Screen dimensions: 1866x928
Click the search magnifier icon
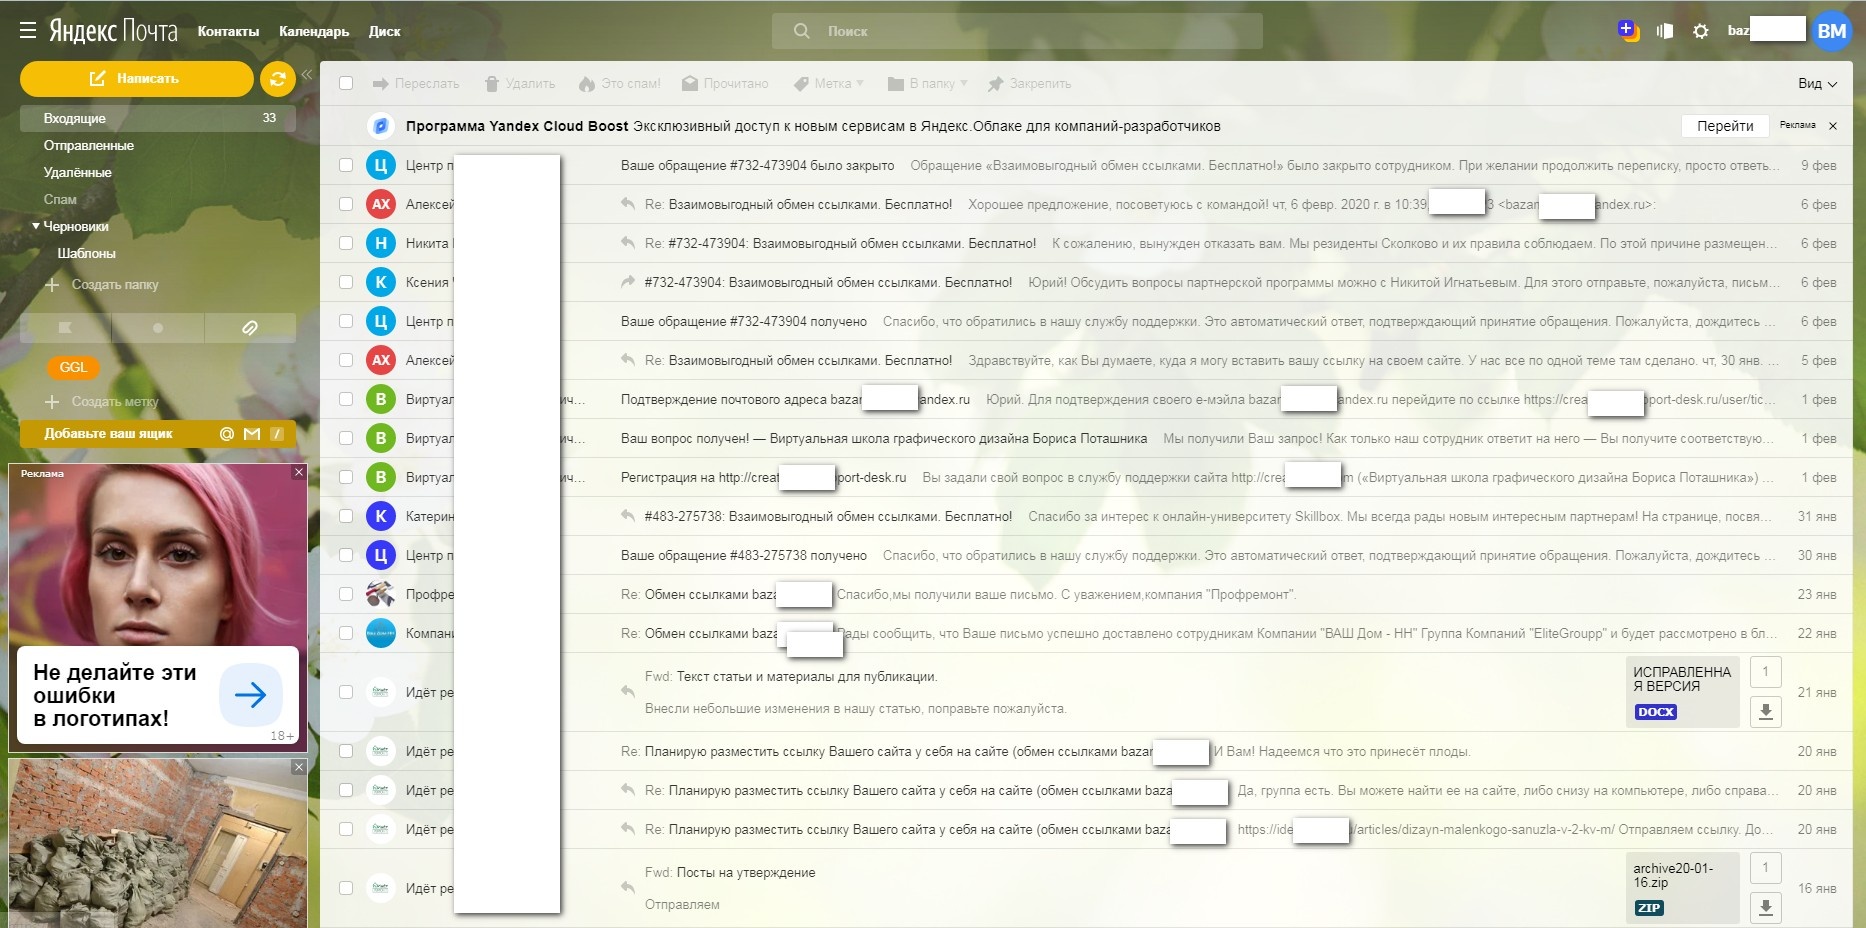pyautogui.click(x=801, y=31)
